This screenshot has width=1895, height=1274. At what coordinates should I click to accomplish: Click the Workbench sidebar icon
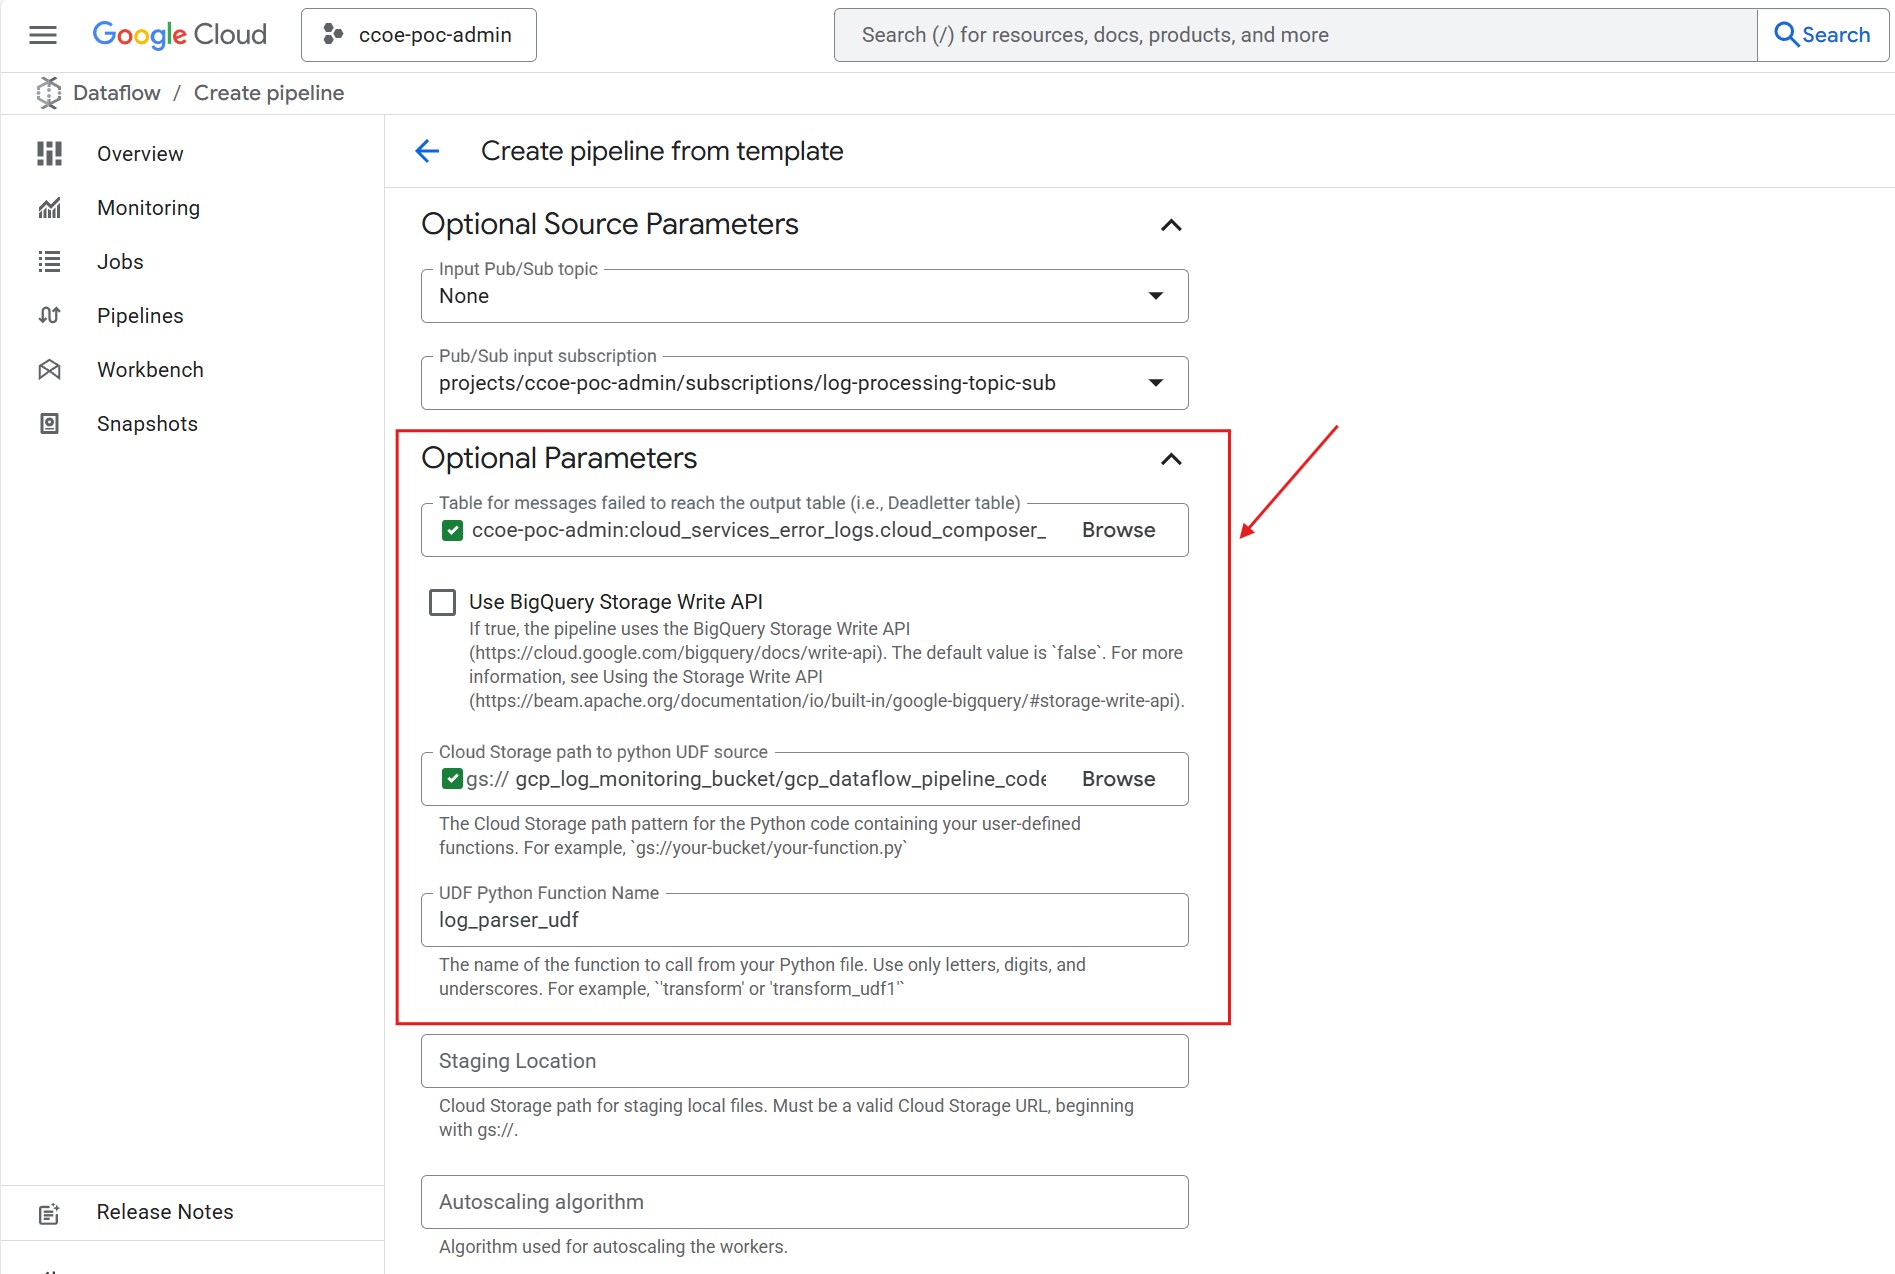(x=49, y=370)
